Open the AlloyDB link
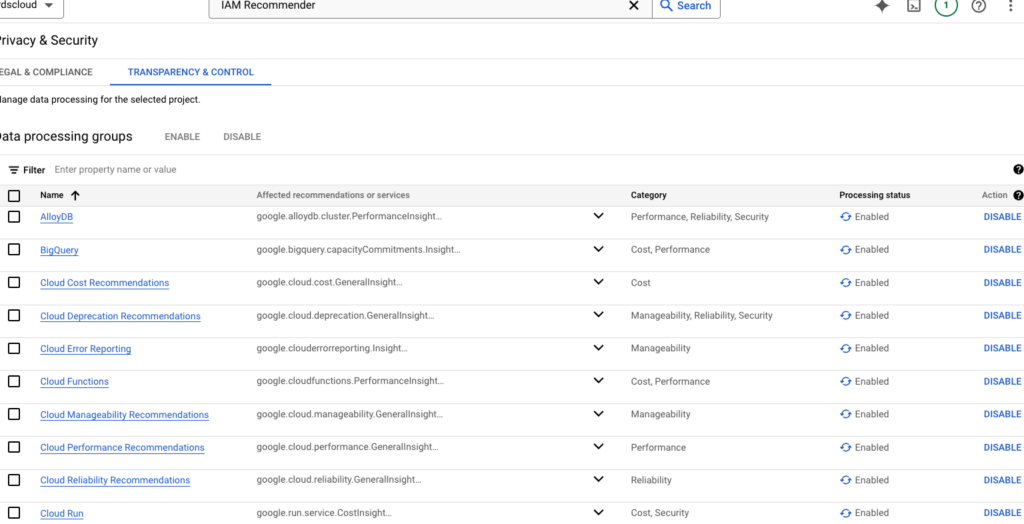This screenshot has width=1024, height=524. pyautogui.click(x=57, y=218)
